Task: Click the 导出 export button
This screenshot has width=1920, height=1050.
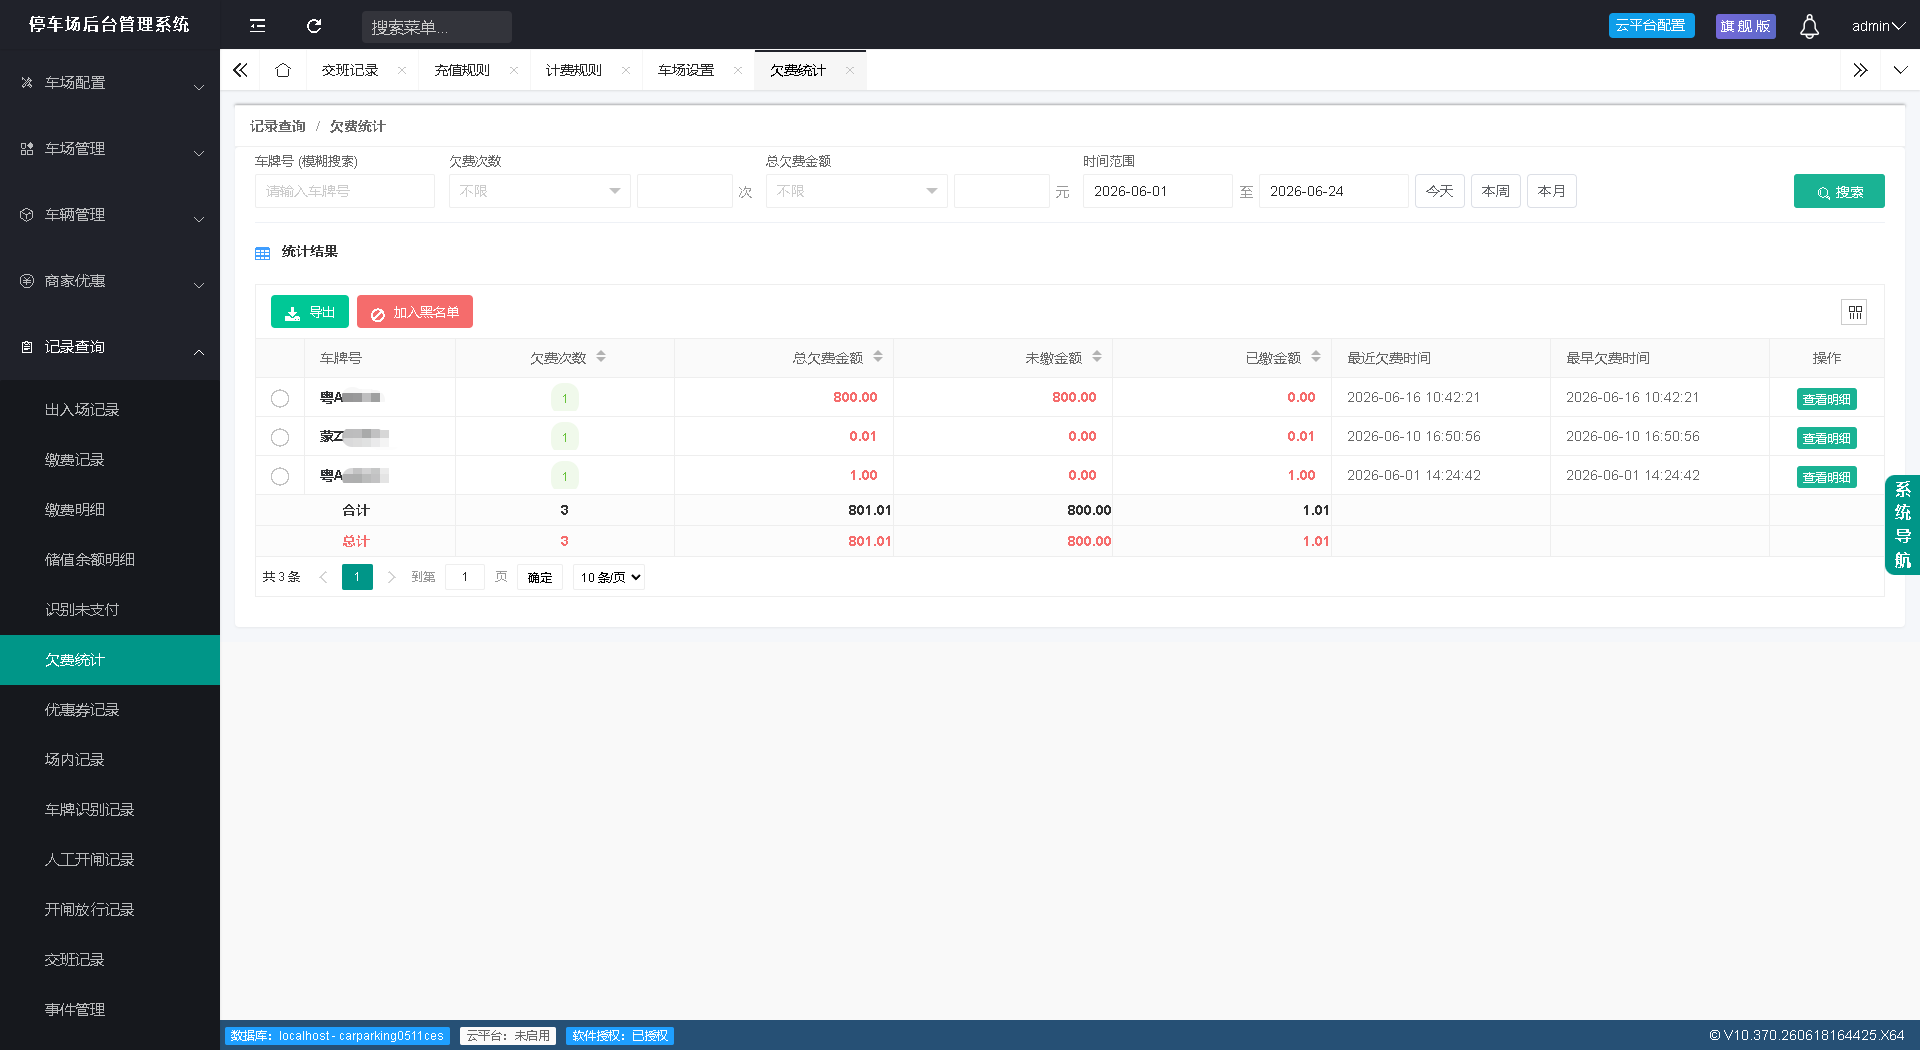Action: click(x=310, y=312)
